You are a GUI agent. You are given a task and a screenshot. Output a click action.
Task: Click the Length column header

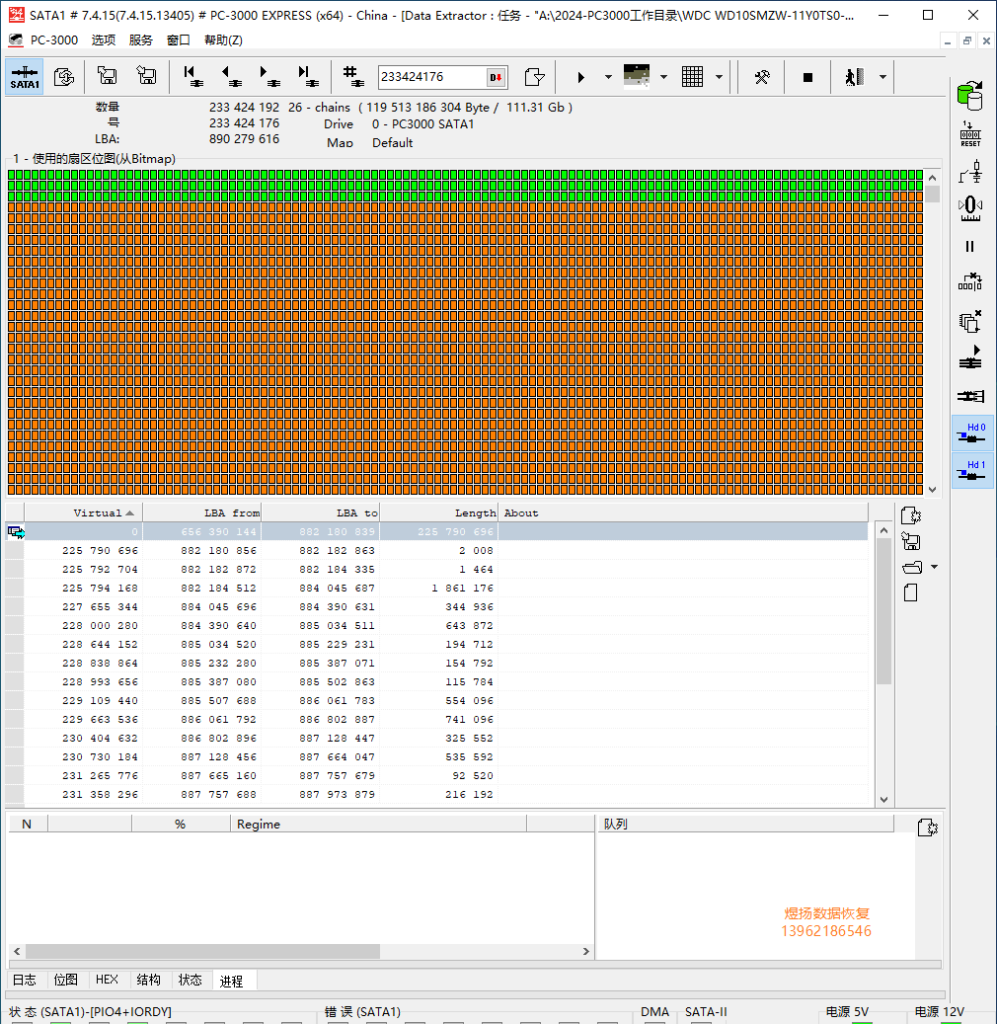point(439,513)
